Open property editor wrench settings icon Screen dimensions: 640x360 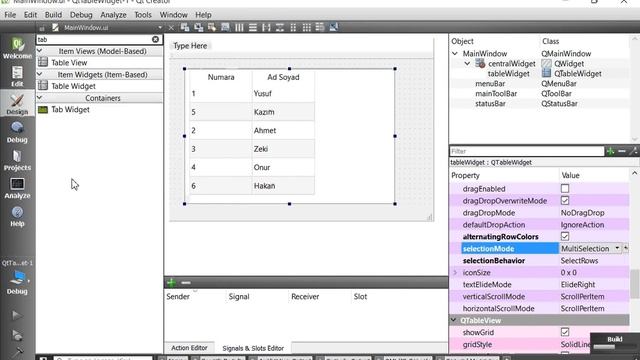pyautogui.click(x=633, y=151)
